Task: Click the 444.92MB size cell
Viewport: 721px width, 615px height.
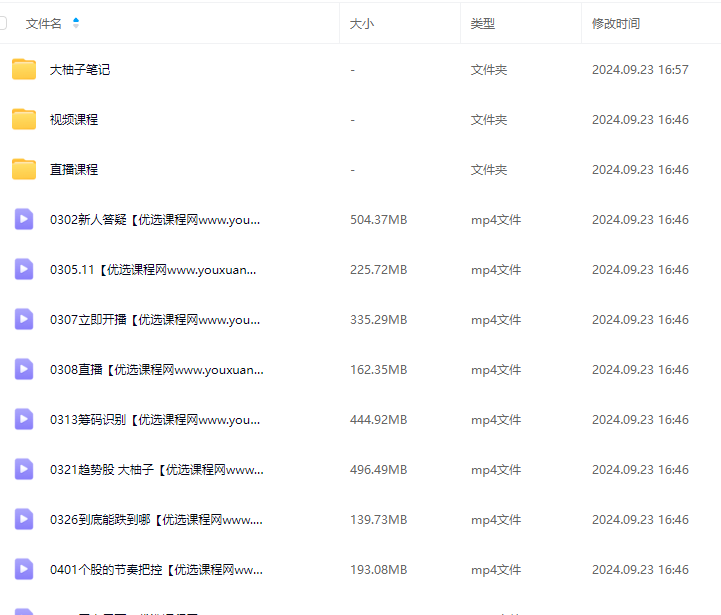Action: tap(378, 420)
